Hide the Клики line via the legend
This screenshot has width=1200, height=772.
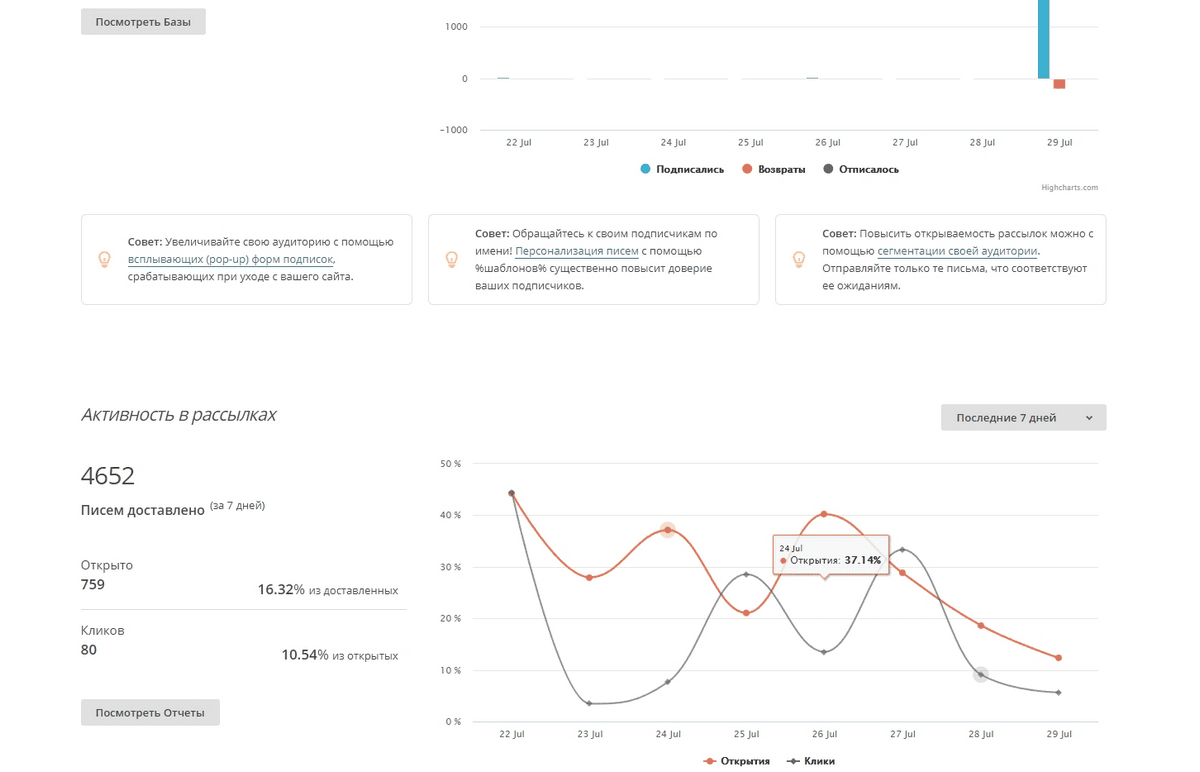point(811,761)
